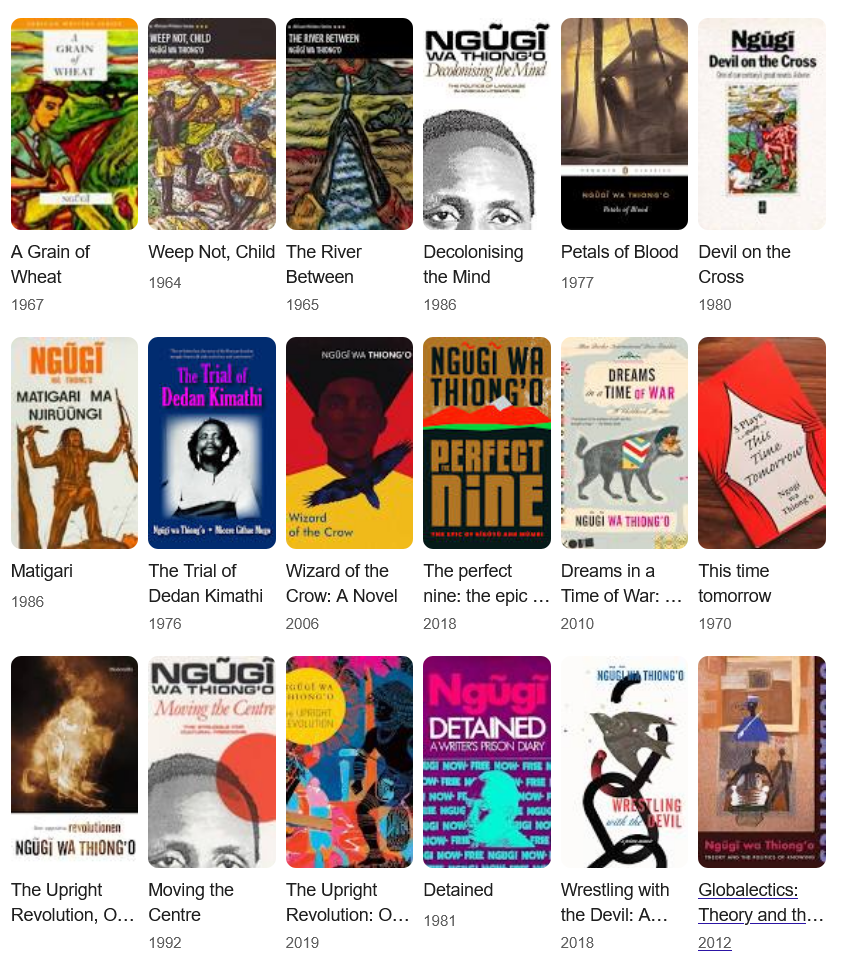Follow the Globalectics: Theory title link
Image resolution: width=846 pixels, height=958 pixels.
[761, 902]
